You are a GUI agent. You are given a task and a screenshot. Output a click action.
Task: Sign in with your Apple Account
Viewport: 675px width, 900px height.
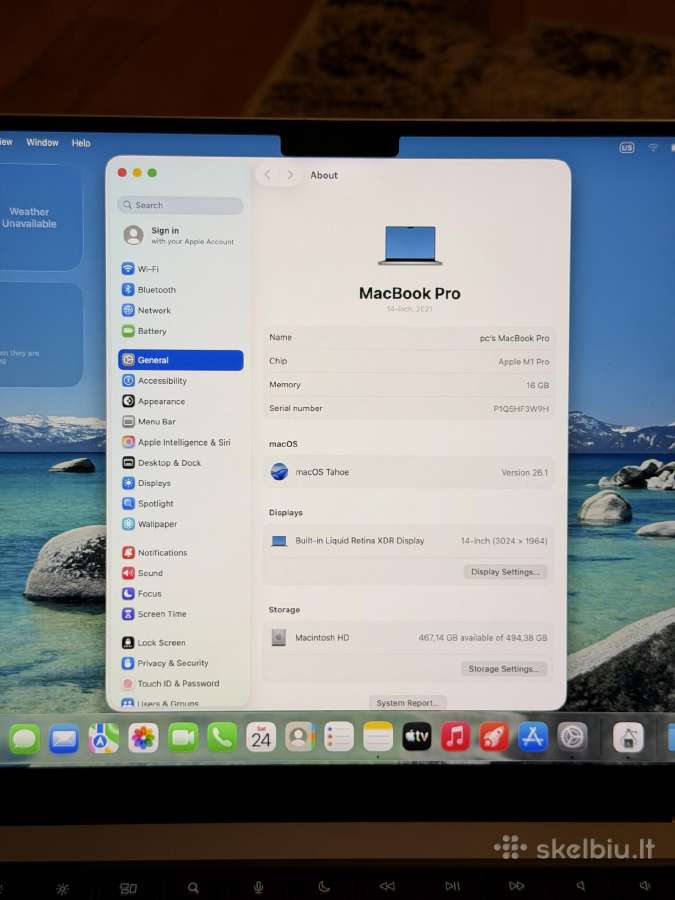pyautogui.click(x=181, y=235)
